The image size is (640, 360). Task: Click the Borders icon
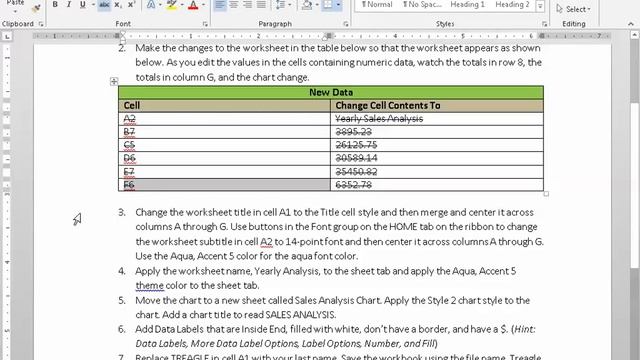click(x=328, y=4)
